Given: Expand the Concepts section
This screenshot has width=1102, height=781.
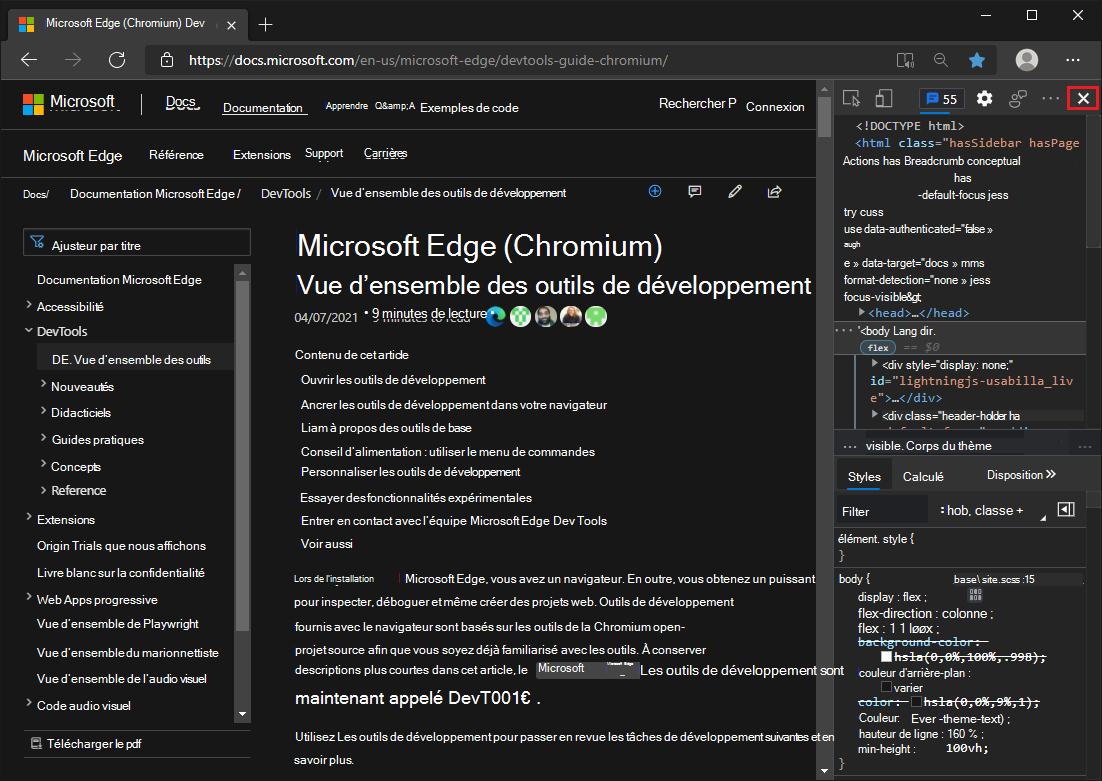Looking at the screenshot, I should click(x=44, y=465).
